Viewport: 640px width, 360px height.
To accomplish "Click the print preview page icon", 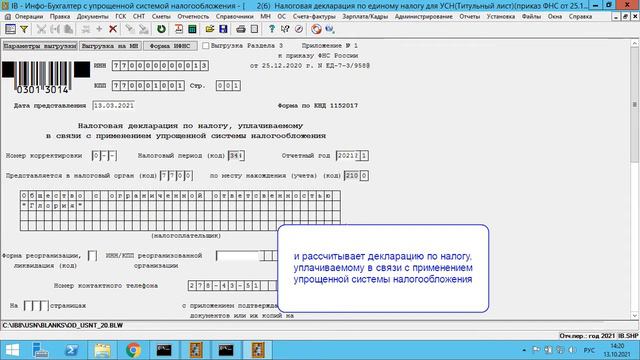I will 254,29.
